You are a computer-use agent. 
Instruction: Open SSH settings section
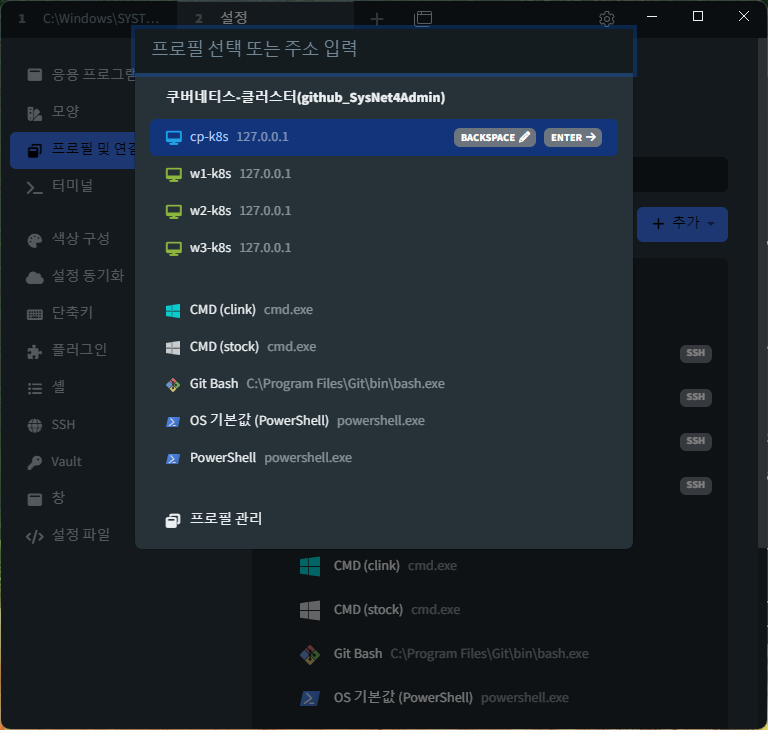click(x=72, y=424)
